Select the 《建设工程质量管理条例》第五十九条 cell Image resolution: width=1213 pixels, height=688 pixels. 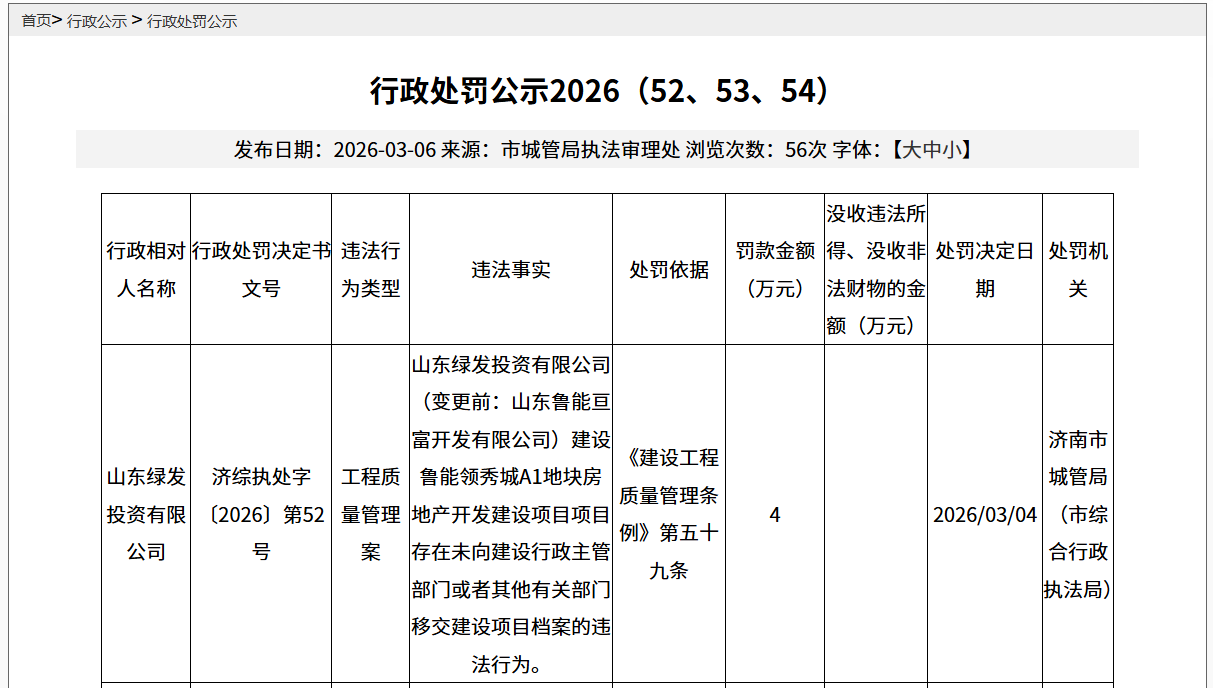(x=669, y=514)
